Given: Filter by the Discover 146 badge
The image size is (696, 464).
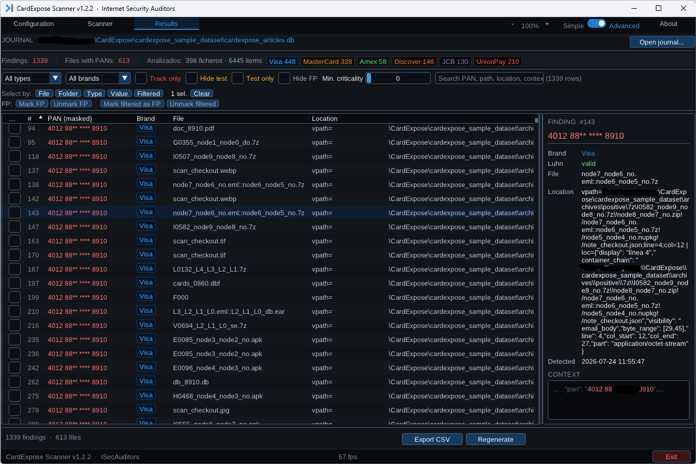Looking at the screenshot, I should (414, 62).
